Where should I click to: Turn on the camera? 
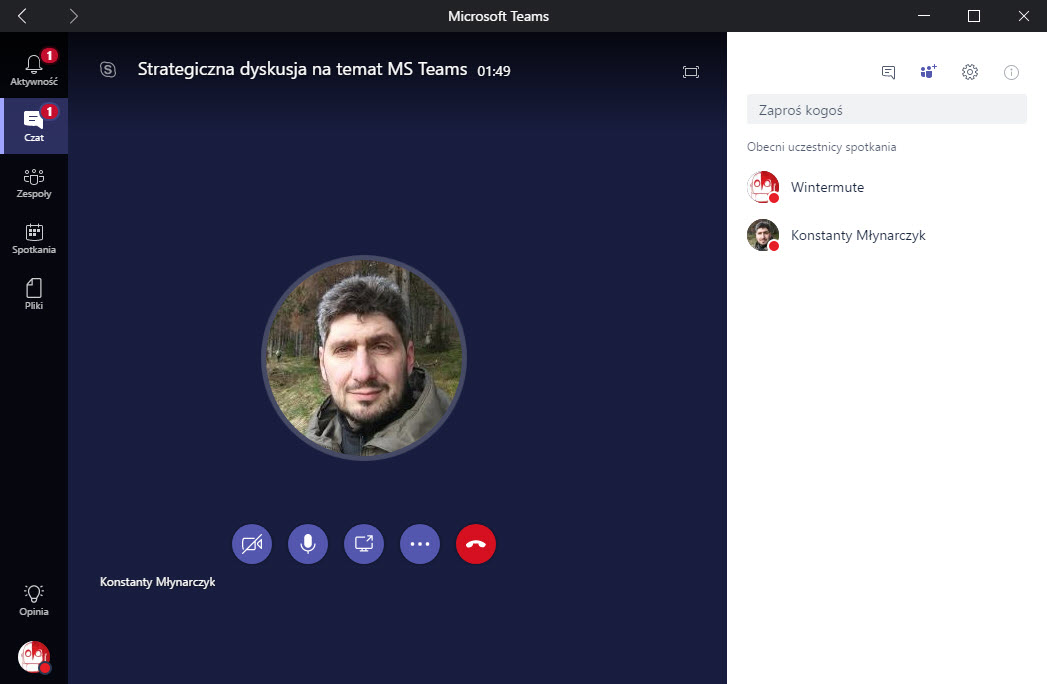[x=252, y=544]
